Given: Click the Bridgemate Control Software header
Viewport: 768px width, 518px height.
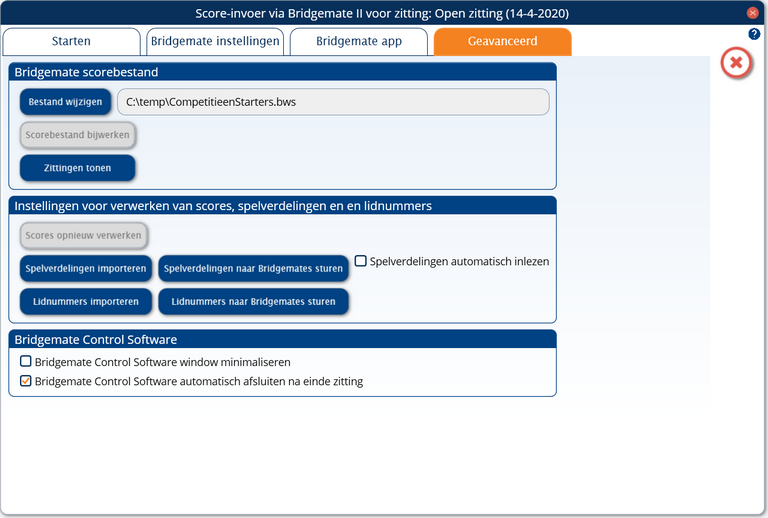Looking at the screenshot, I should tap(283, 339).
